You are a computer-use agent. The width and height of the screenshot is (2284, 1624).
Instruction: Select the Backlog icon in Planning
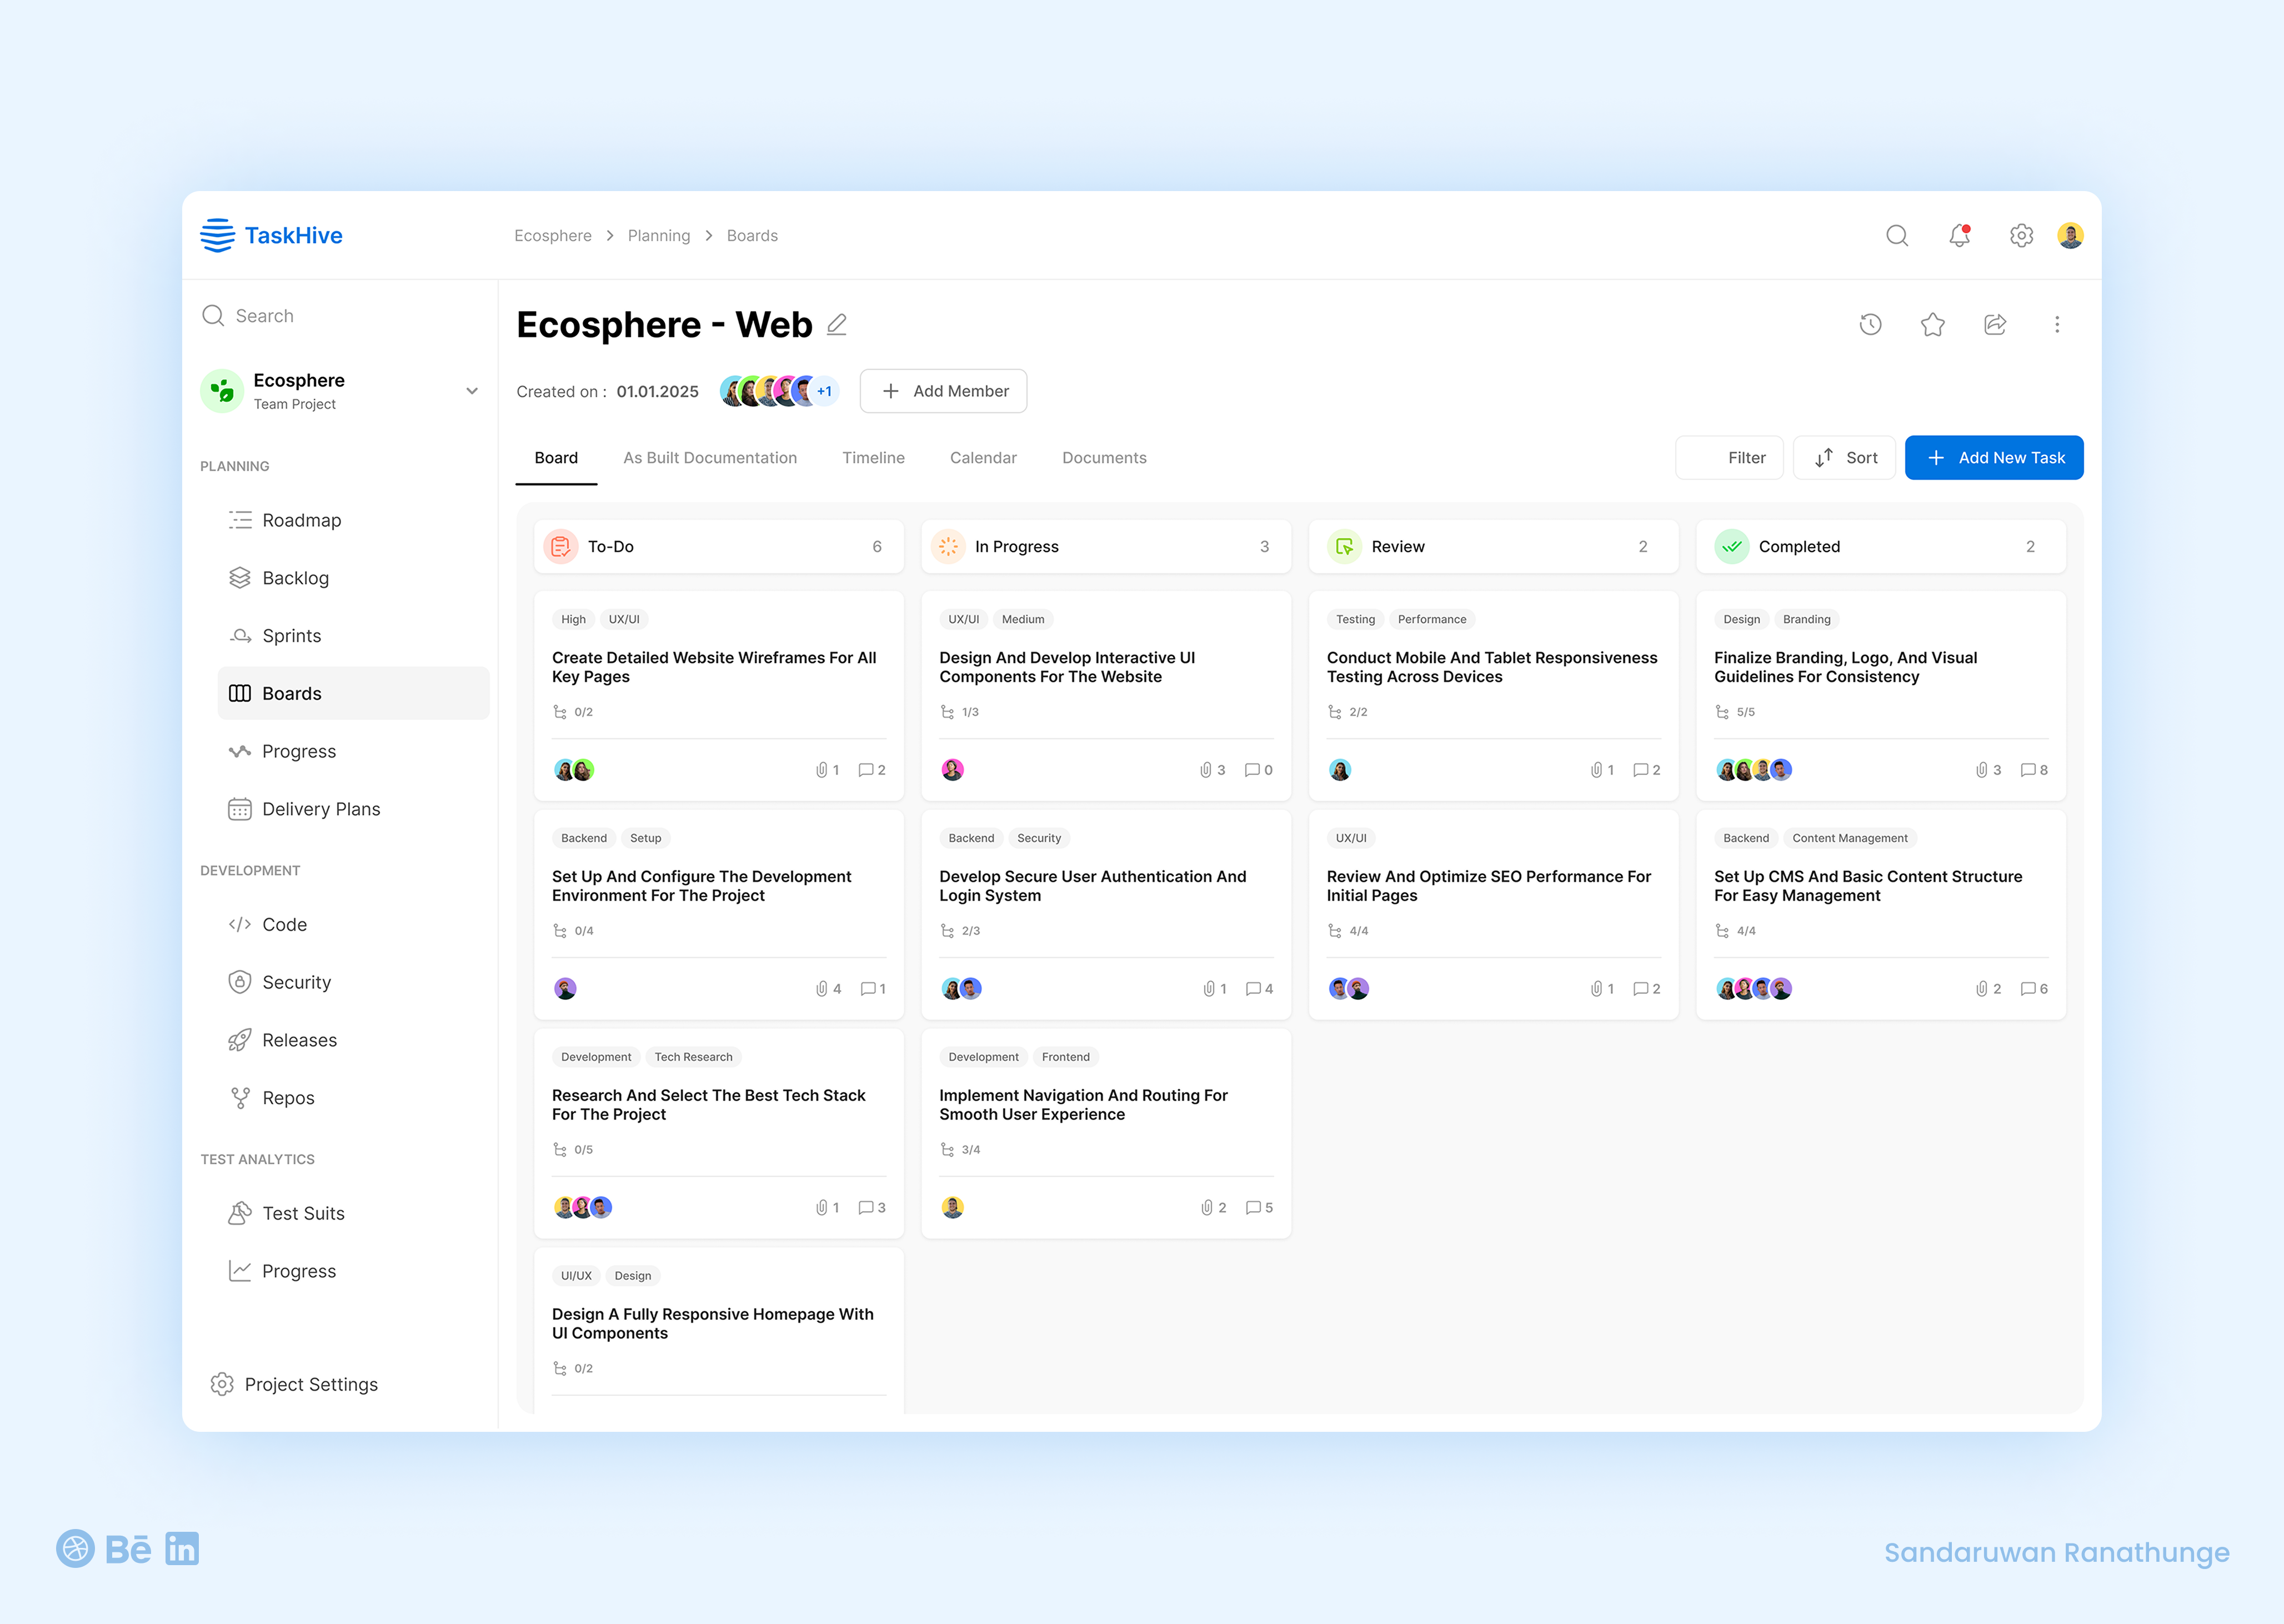(239, 578)
